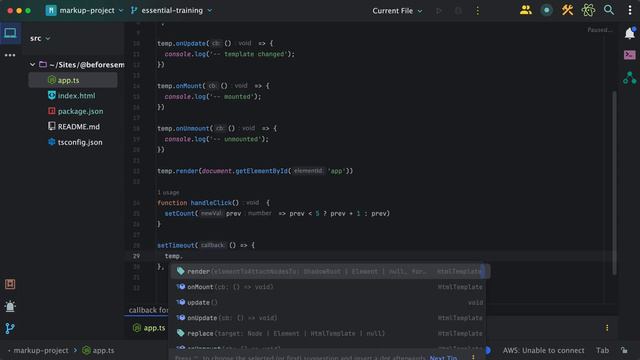The width and height of the screenshot is (640, 360).
Task: Open IDE settings vertical dots menu
Action: pos(630,10)
